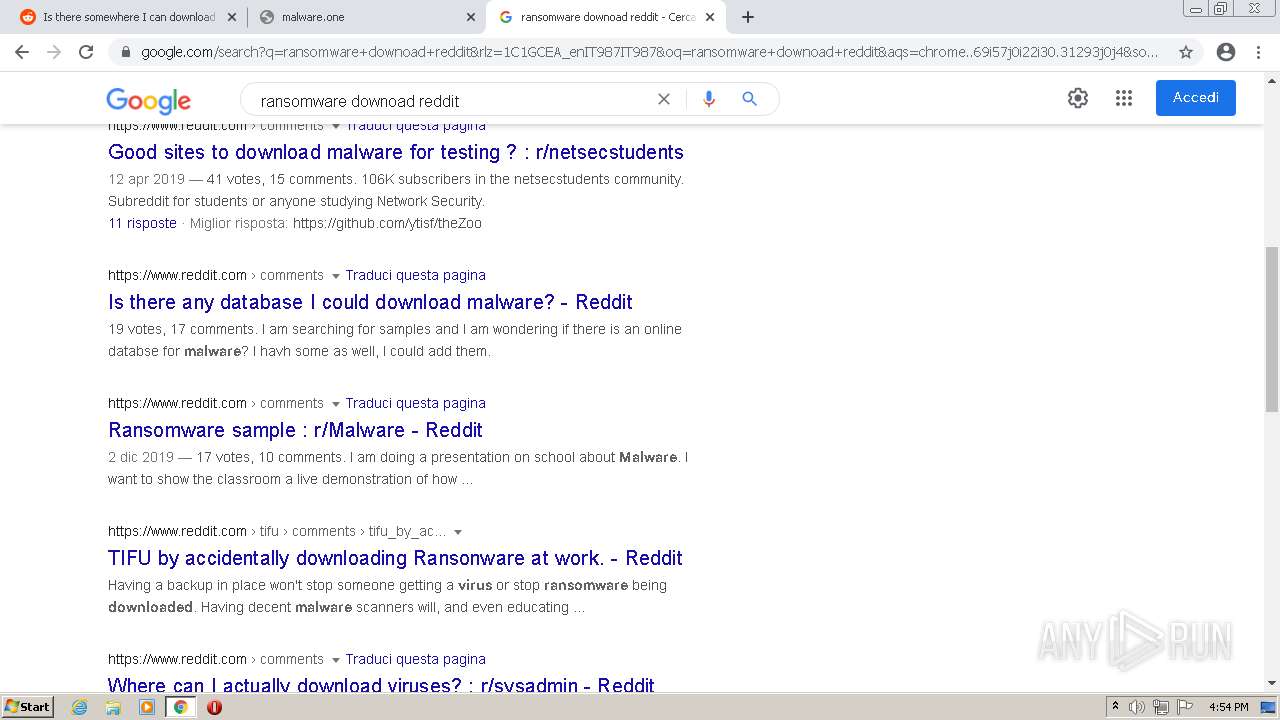The width and height of the screenshot is (1280, 720).
Task: Open Windows Explorer folder icon in taskbar
Action: click(x=113, y=707)
